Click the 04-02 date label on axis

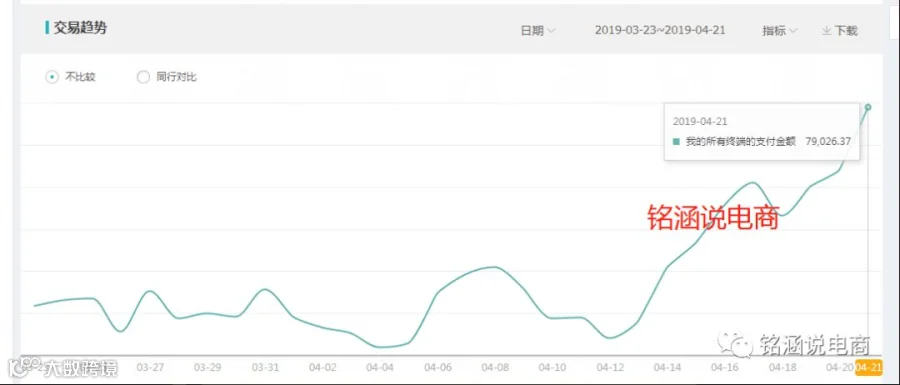323,367
